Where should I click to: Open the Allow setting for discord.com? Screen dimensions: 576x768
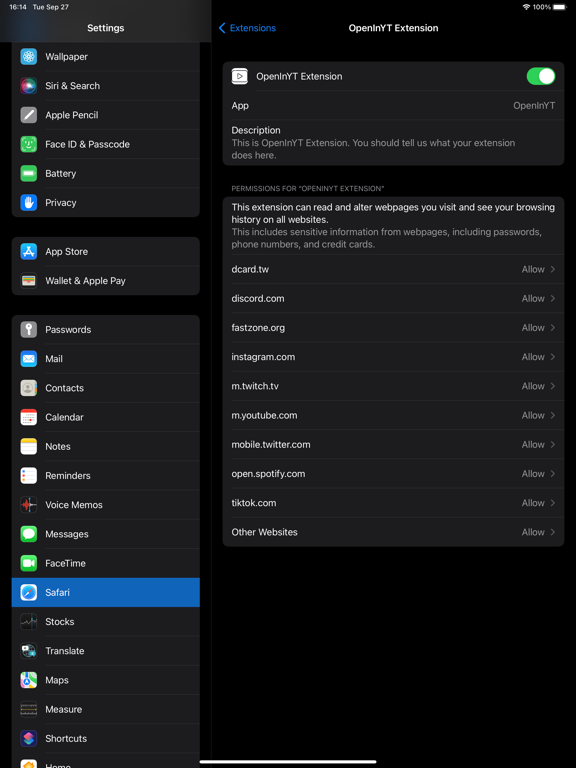393,298
